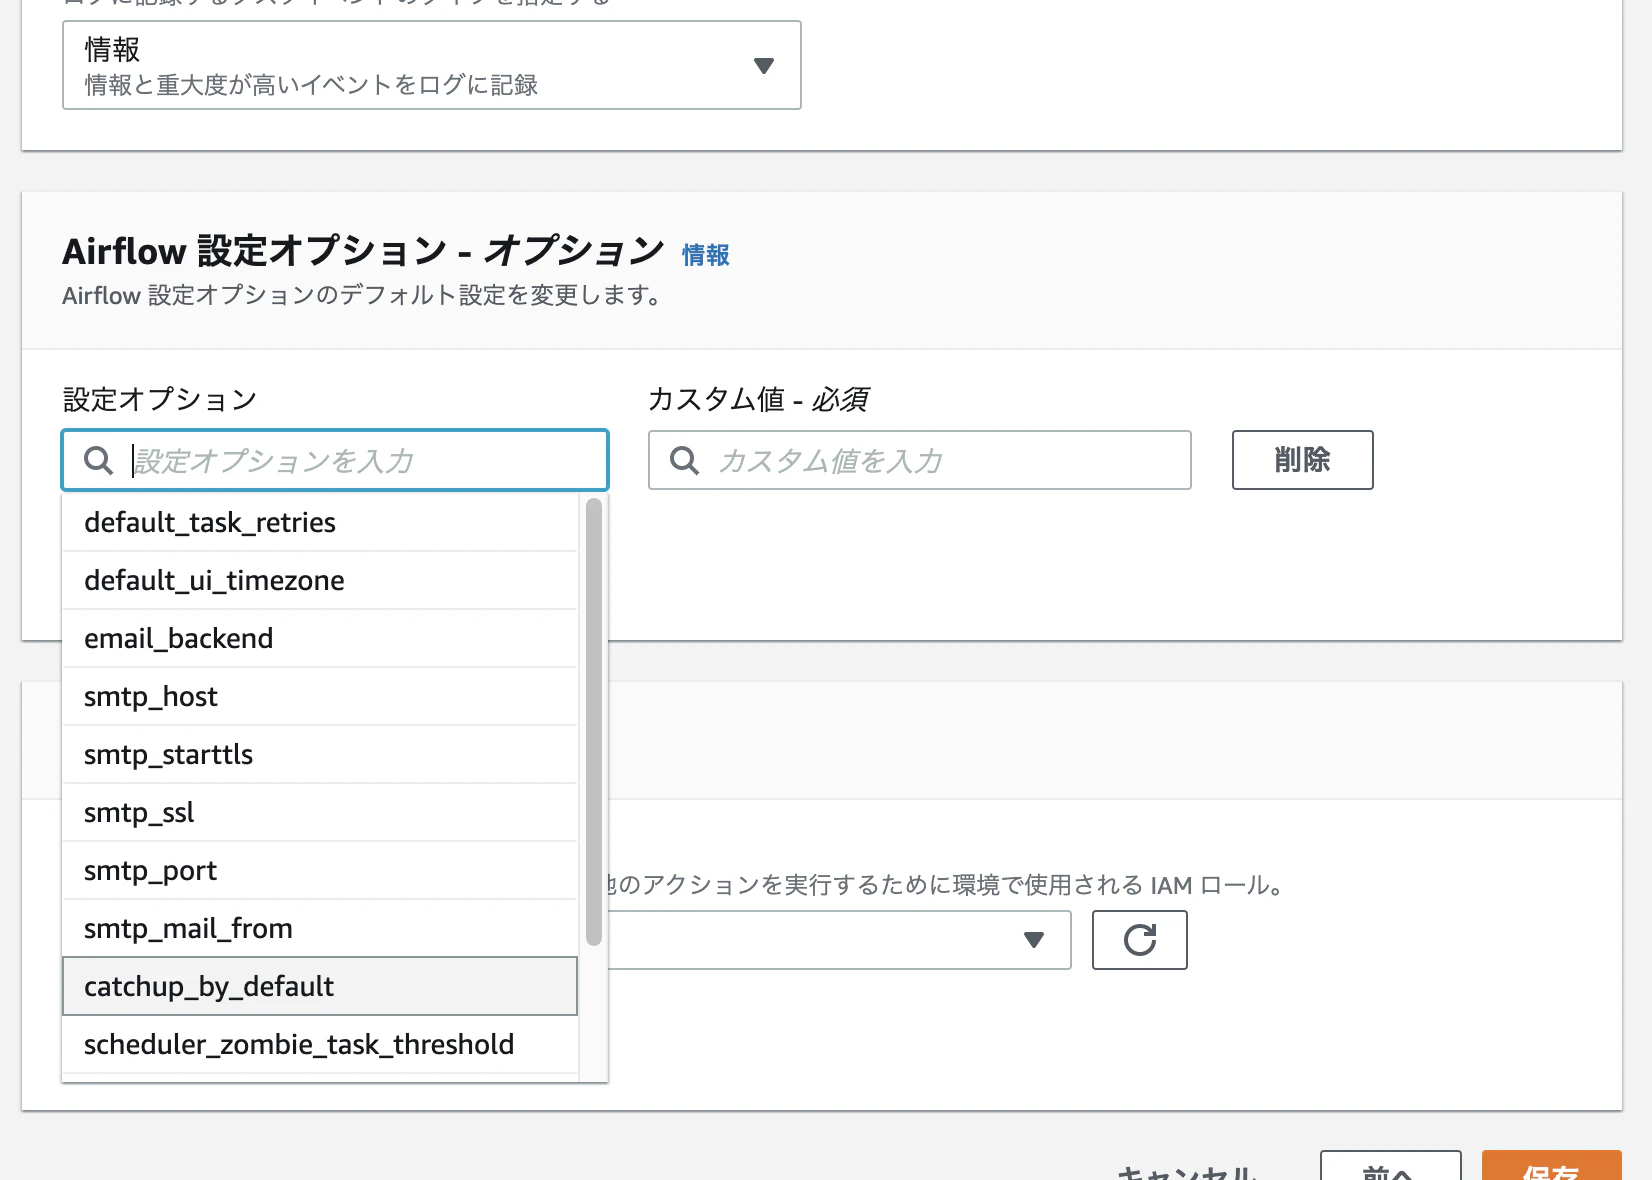Viewport: 1652px width, 1180px height.
Task: Select smtp_starttls option
Action: [320, 755]
